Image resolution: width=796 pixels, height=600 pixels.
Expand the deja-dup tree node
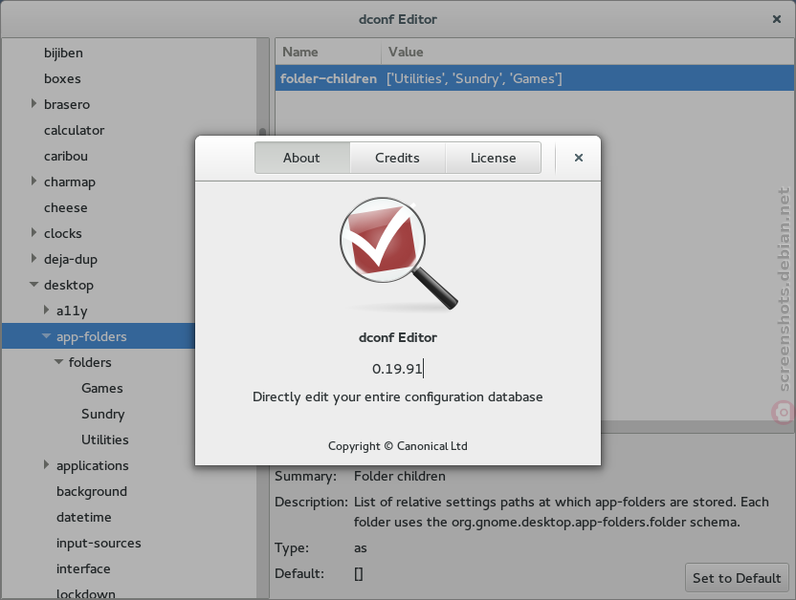click(34, 258)
